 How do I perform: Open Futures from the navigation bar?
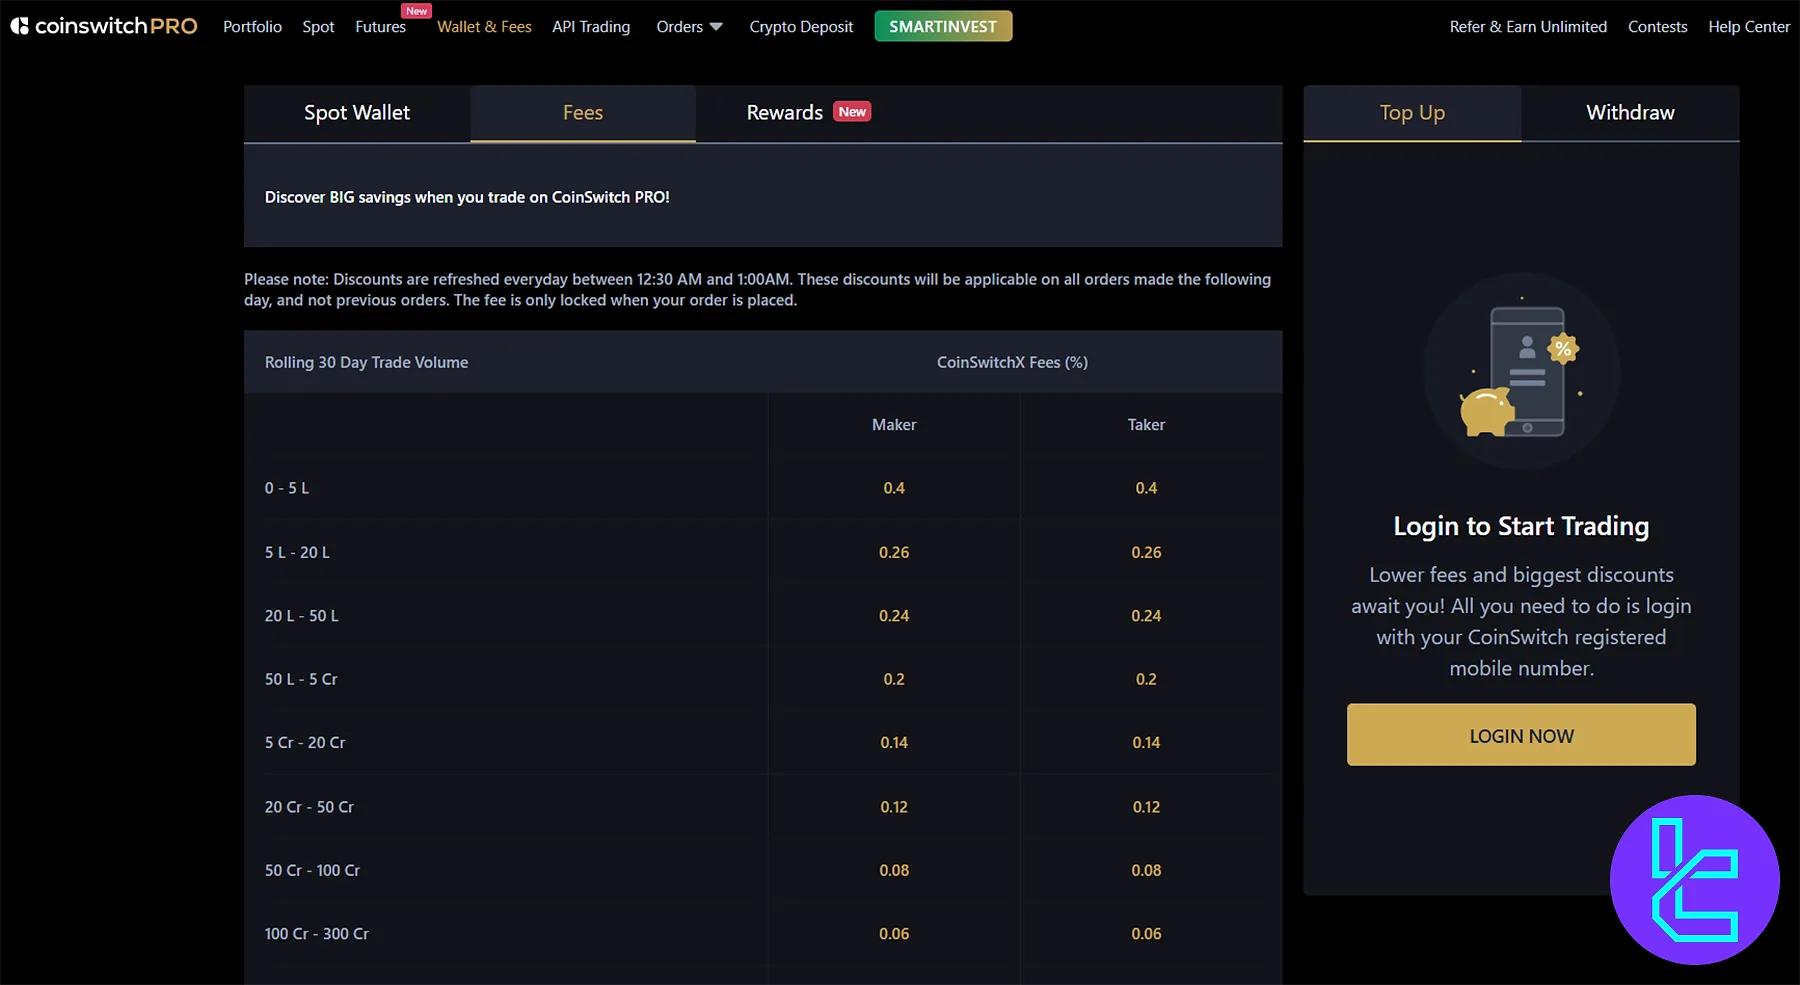pyautogui.click(x=380, y=27)
